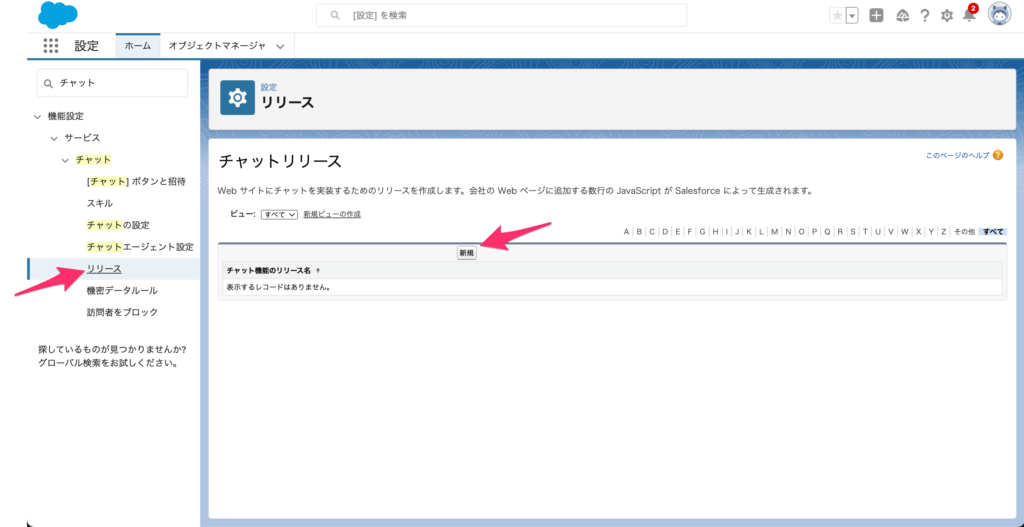Filter the list by letter W

tap(904, 232)
